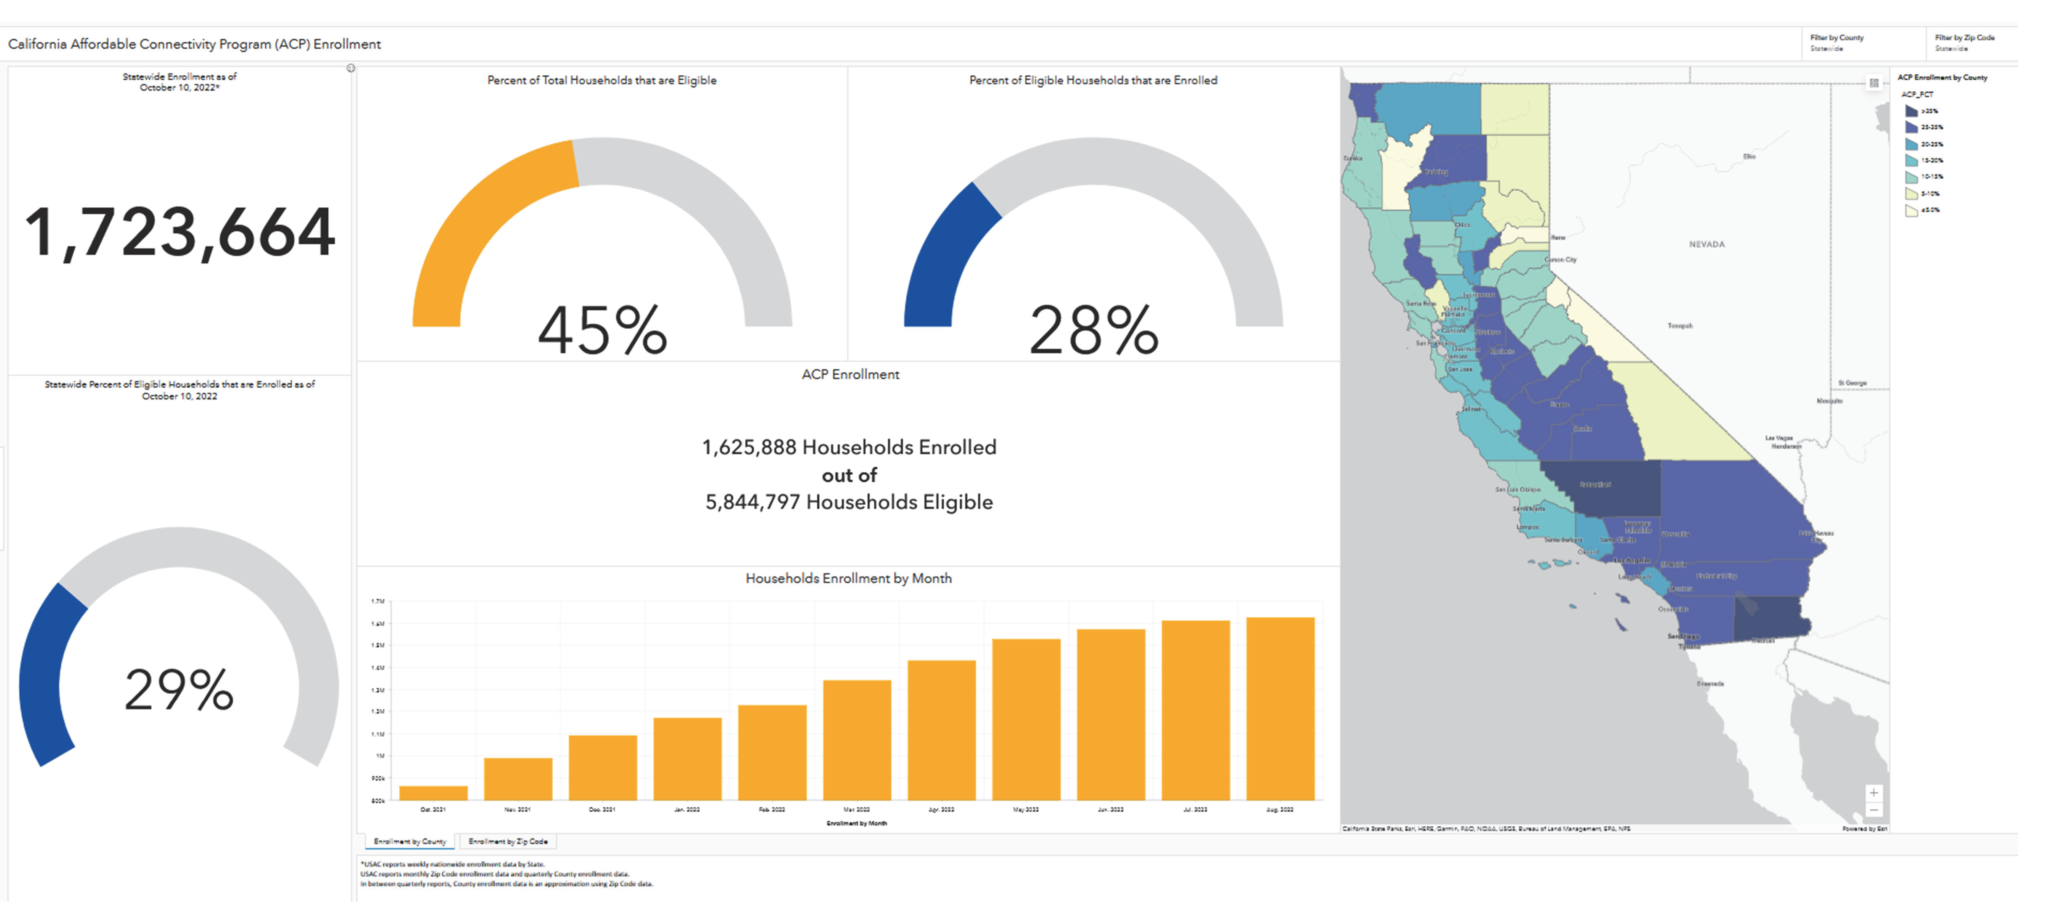Select the Enrollment by County tab
Viewport: 2048px width, 923px height.
pos(408,841)
